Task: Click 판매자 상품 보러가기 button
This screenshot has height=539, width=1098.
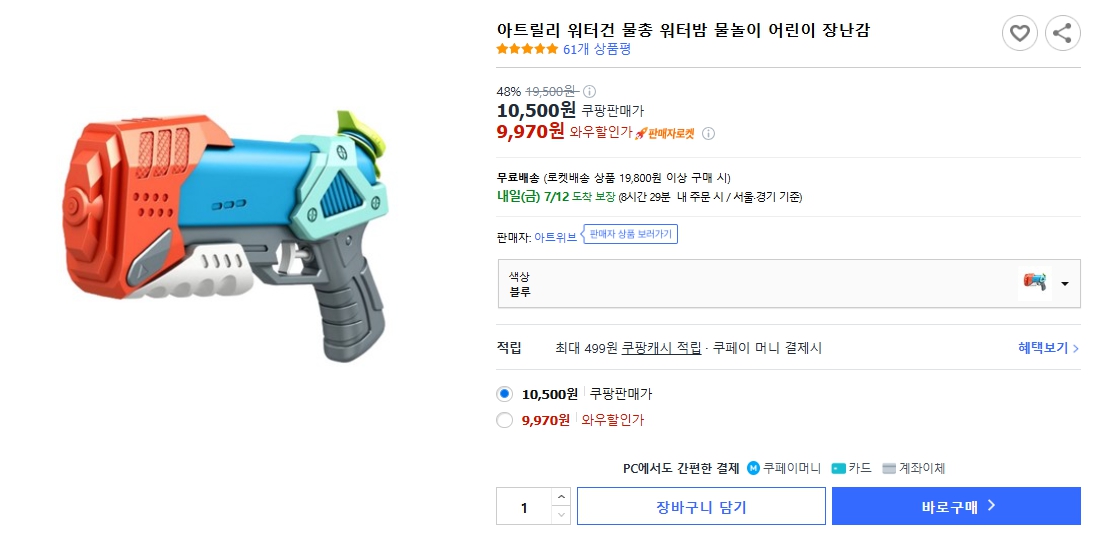Action: (630, 235)
